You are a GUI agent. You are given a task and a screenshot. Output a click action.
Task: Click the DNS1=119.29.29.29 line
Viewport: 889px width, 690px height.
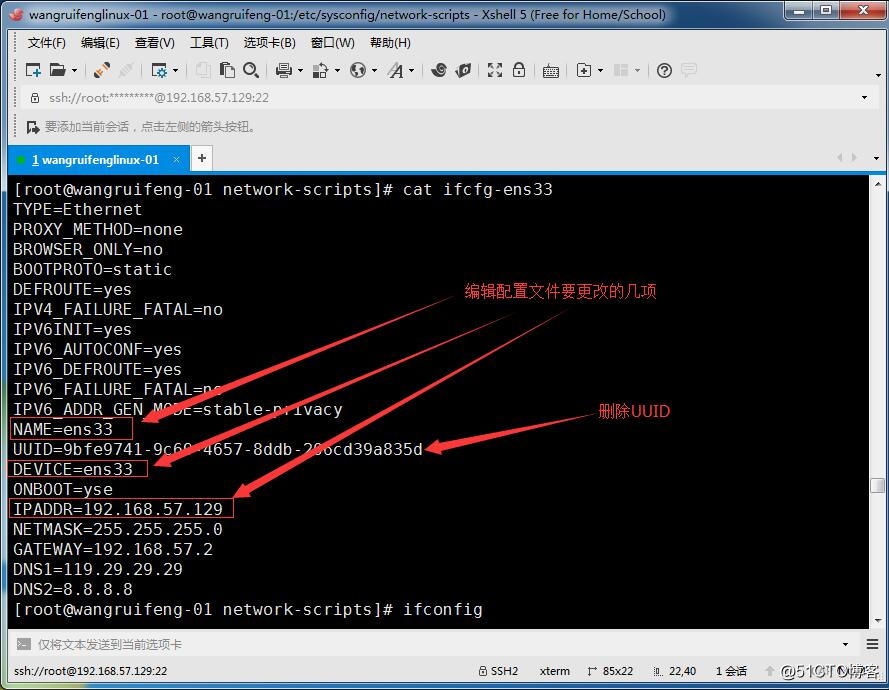tap(98, 569)
